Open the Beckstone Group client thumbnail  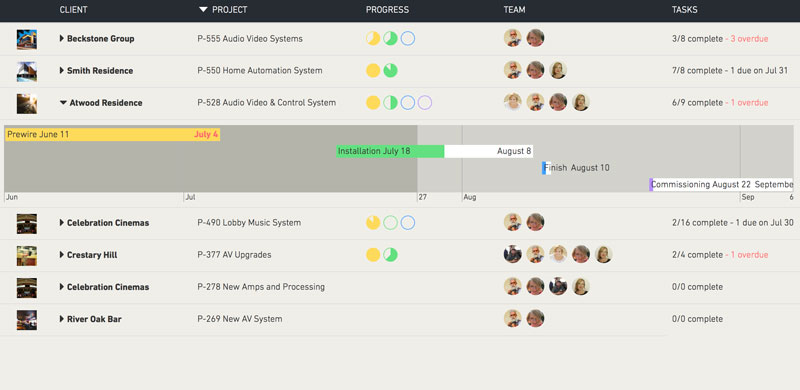[27, 39]
